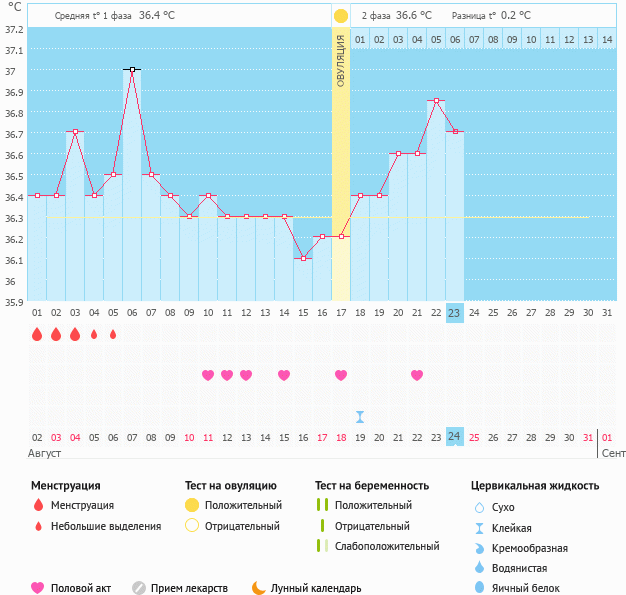Image resolution: width=626 pixels, height=595 pixels.
Task: Click the 36.8 temperature point on day 22
Action: pyautogui.click(x=436, y=100)
